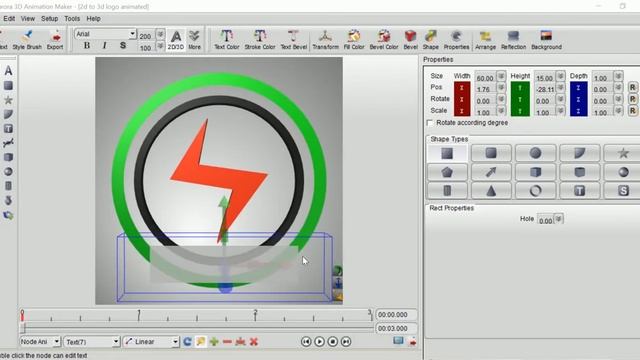Remove keyframe with red minus icon
640x360 pixels.
[x=227, y=342]
